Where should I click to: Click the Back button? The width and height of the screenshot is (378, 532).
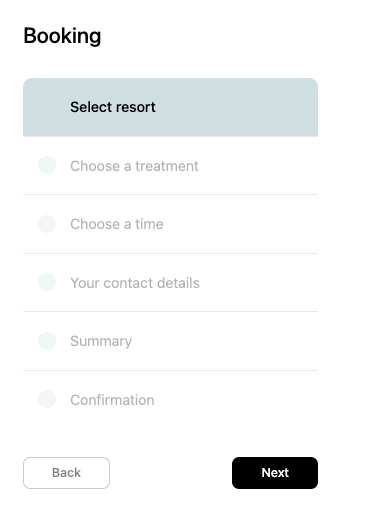point(67,473)
